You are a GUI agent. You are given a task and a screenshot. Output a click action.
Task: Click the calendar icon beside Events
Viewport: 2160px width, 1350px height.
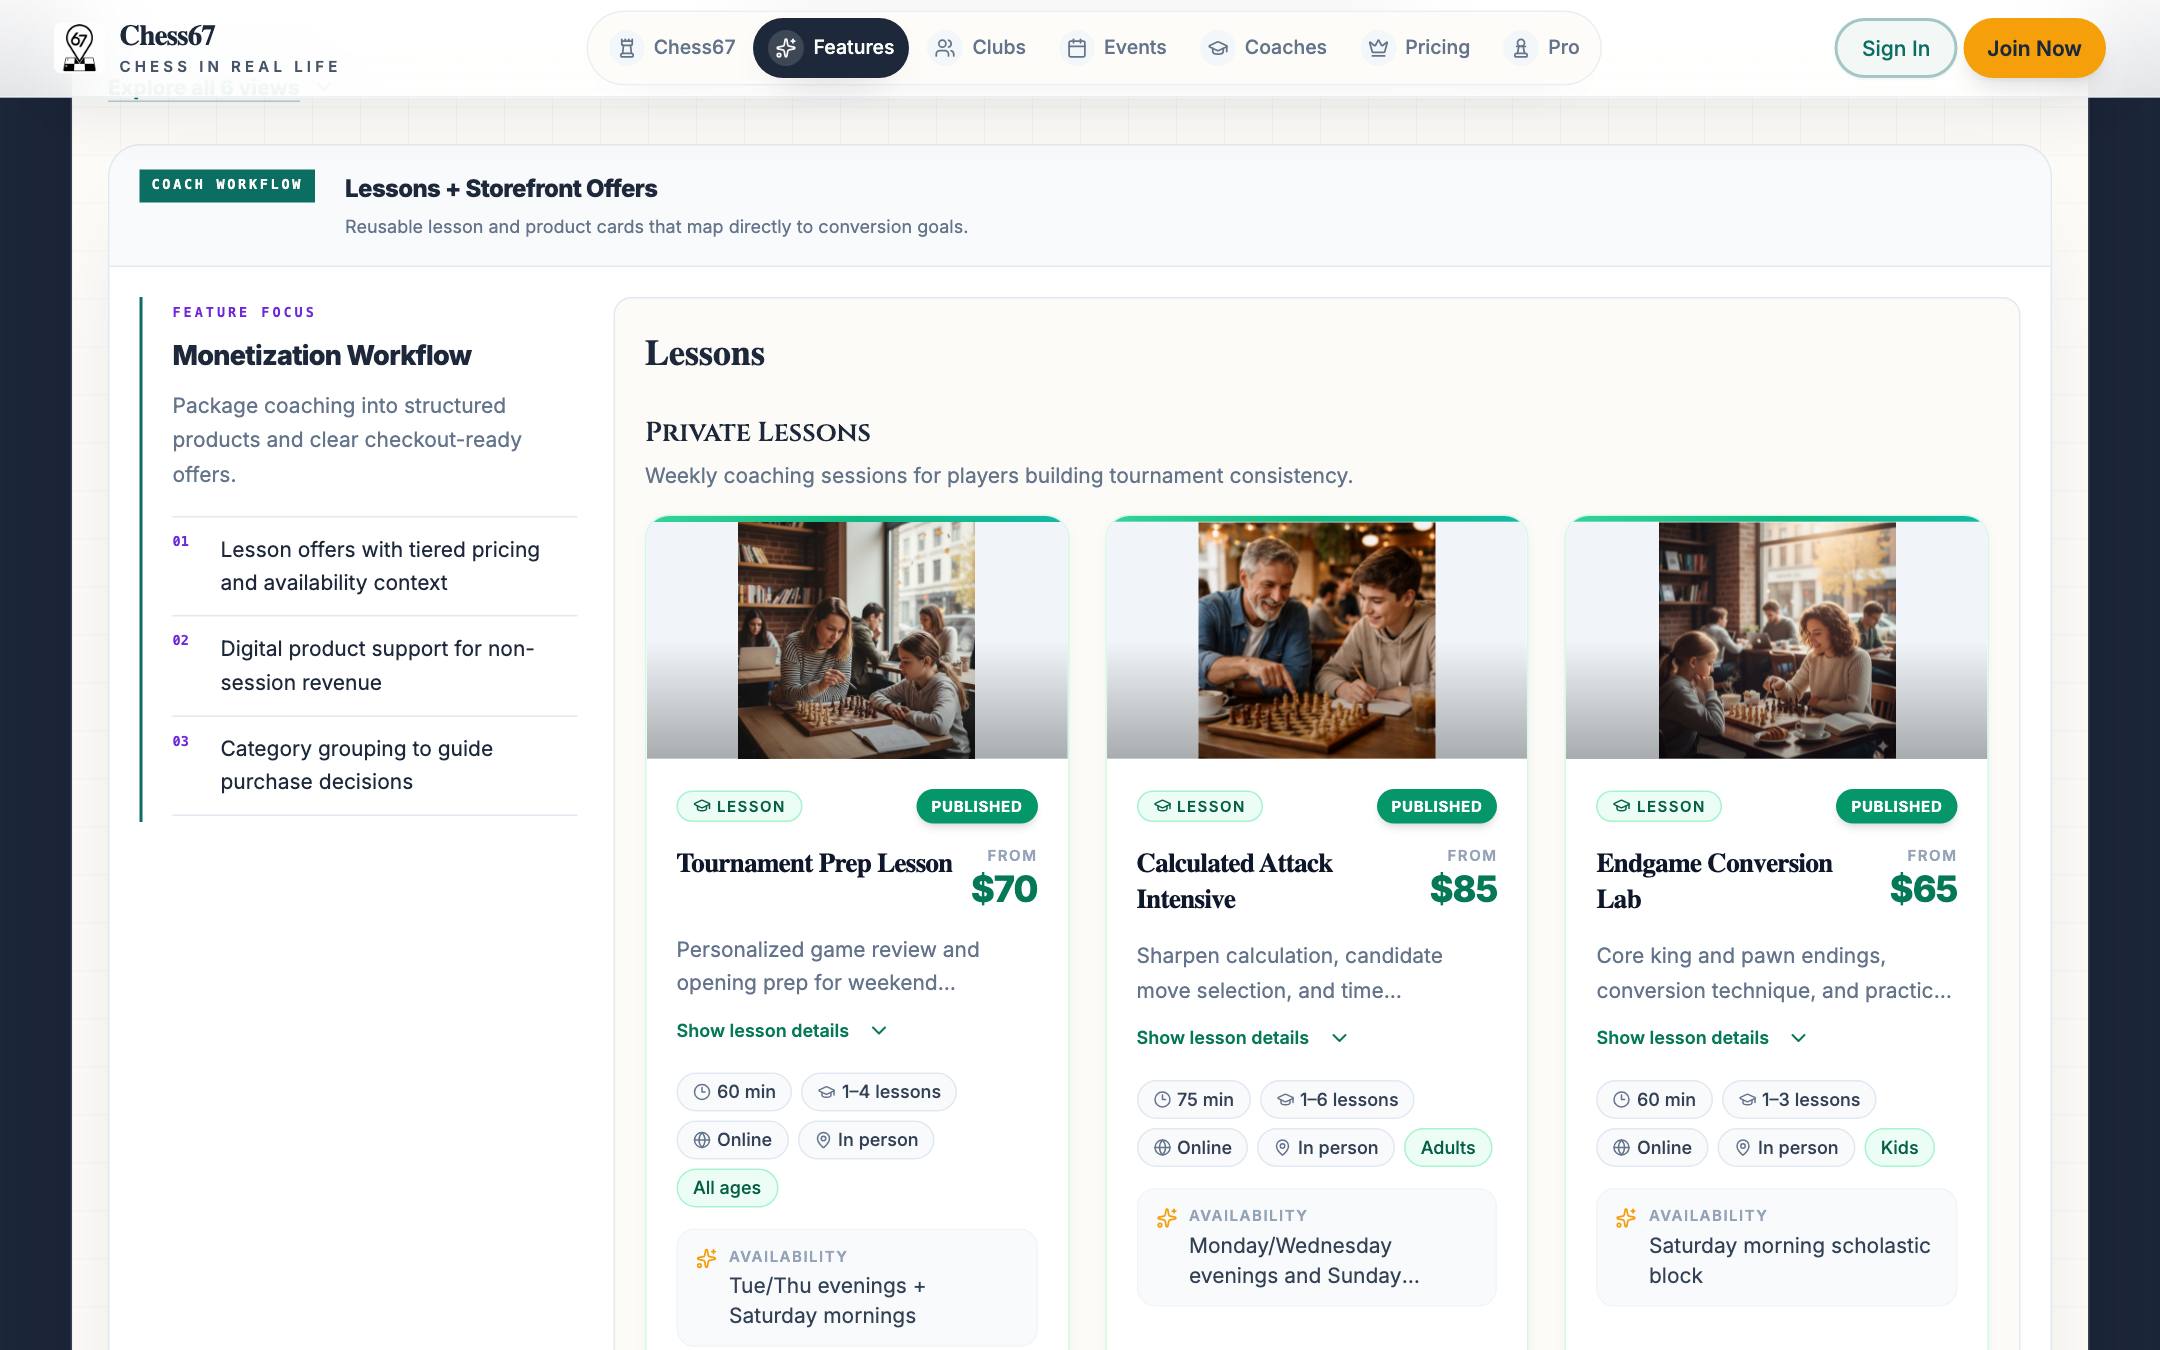point(1077,48)
